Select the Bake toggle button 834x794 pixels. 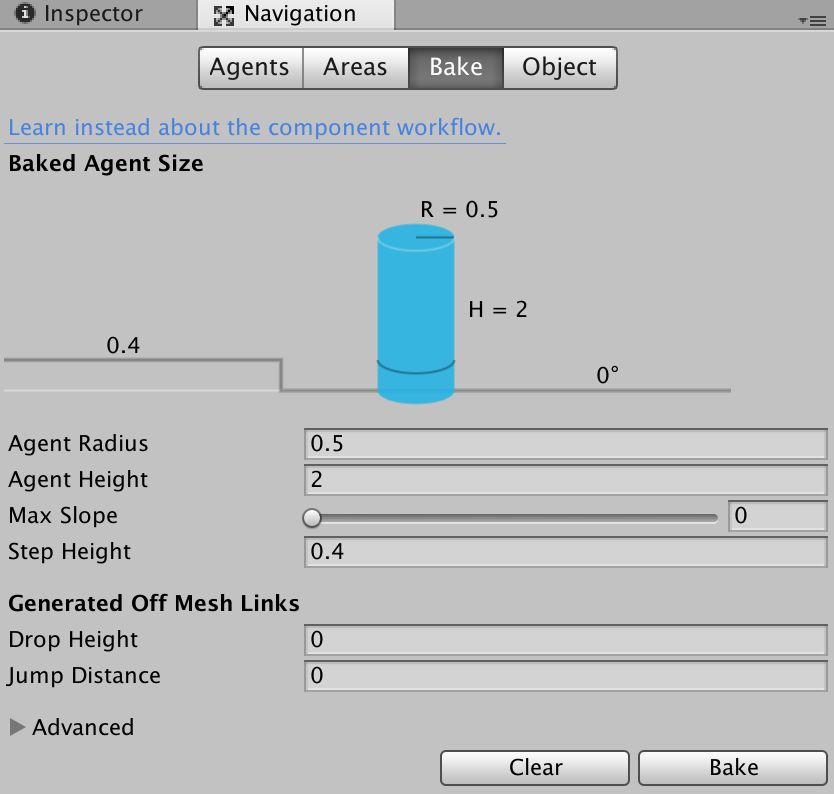[456, 68]
